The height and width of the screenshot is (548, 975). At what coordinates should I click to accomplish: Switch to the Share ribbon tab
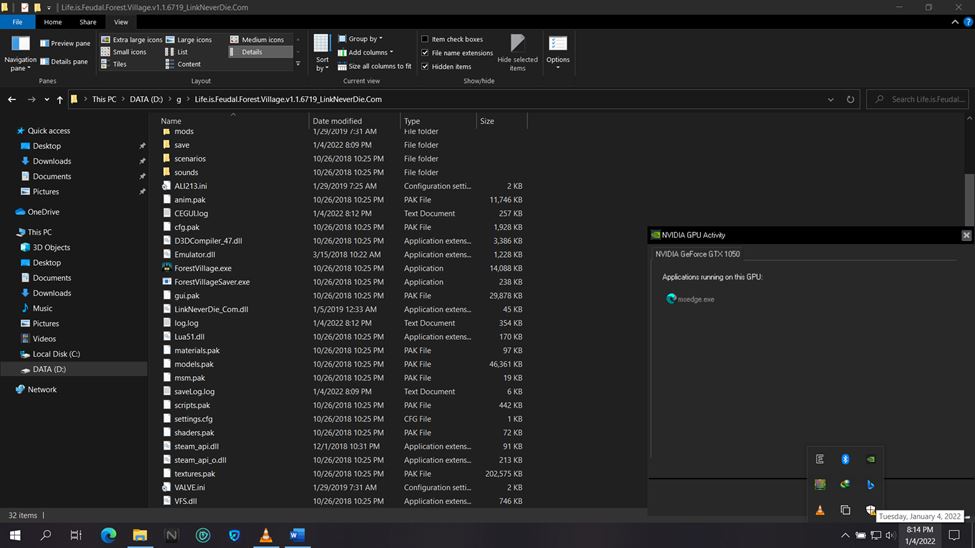coord(88,22)
